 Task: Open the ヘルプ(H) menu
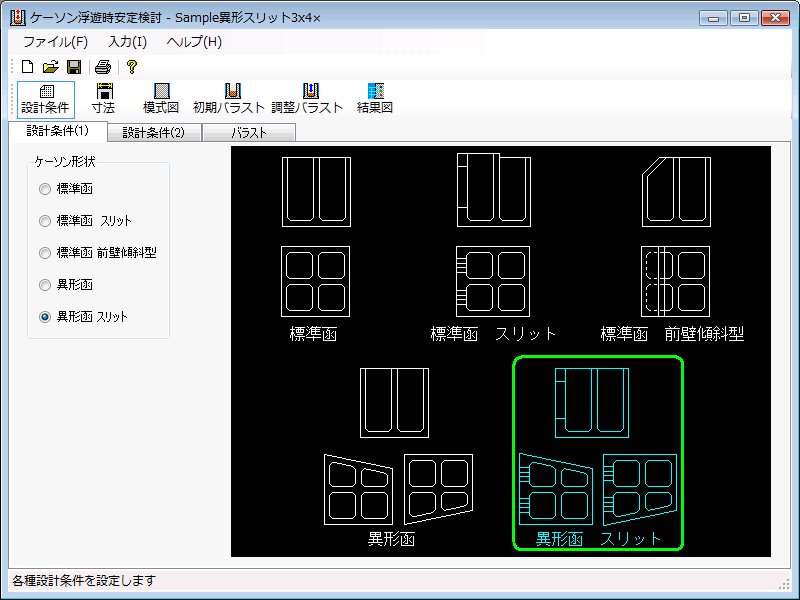coord(194,42)
